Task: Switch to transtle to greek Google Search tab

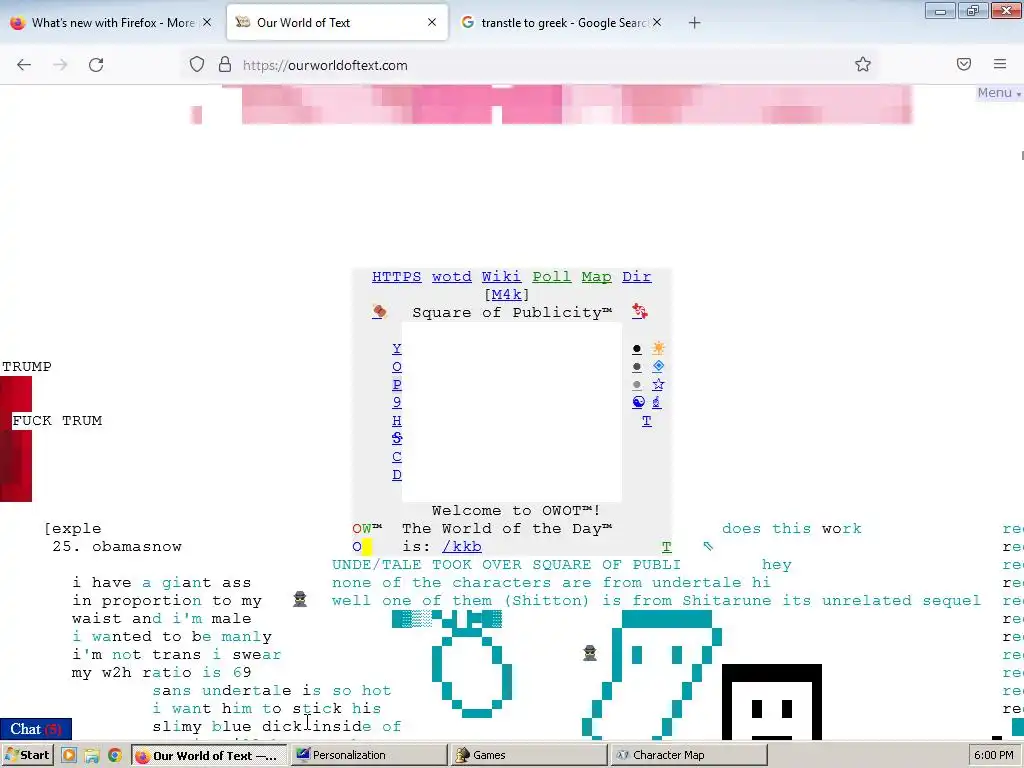Action: coord(562,23)
